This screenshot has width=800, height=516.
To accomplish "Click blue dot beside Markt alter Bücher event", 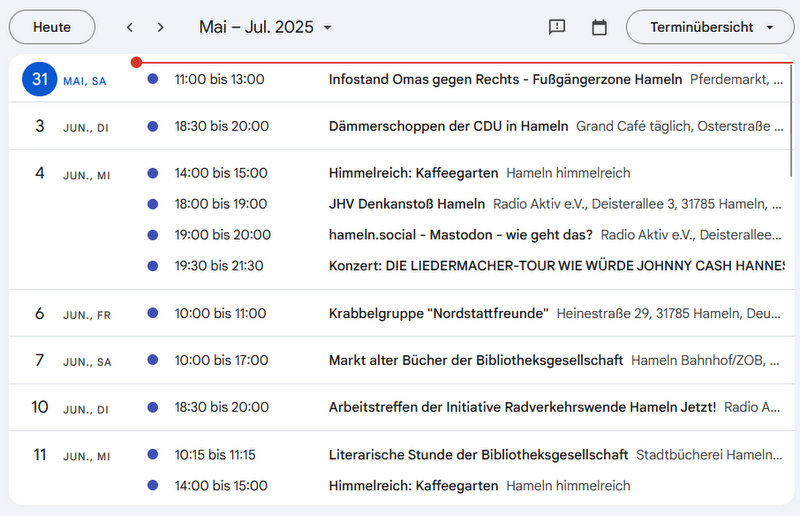I will (x=152, y=360).
